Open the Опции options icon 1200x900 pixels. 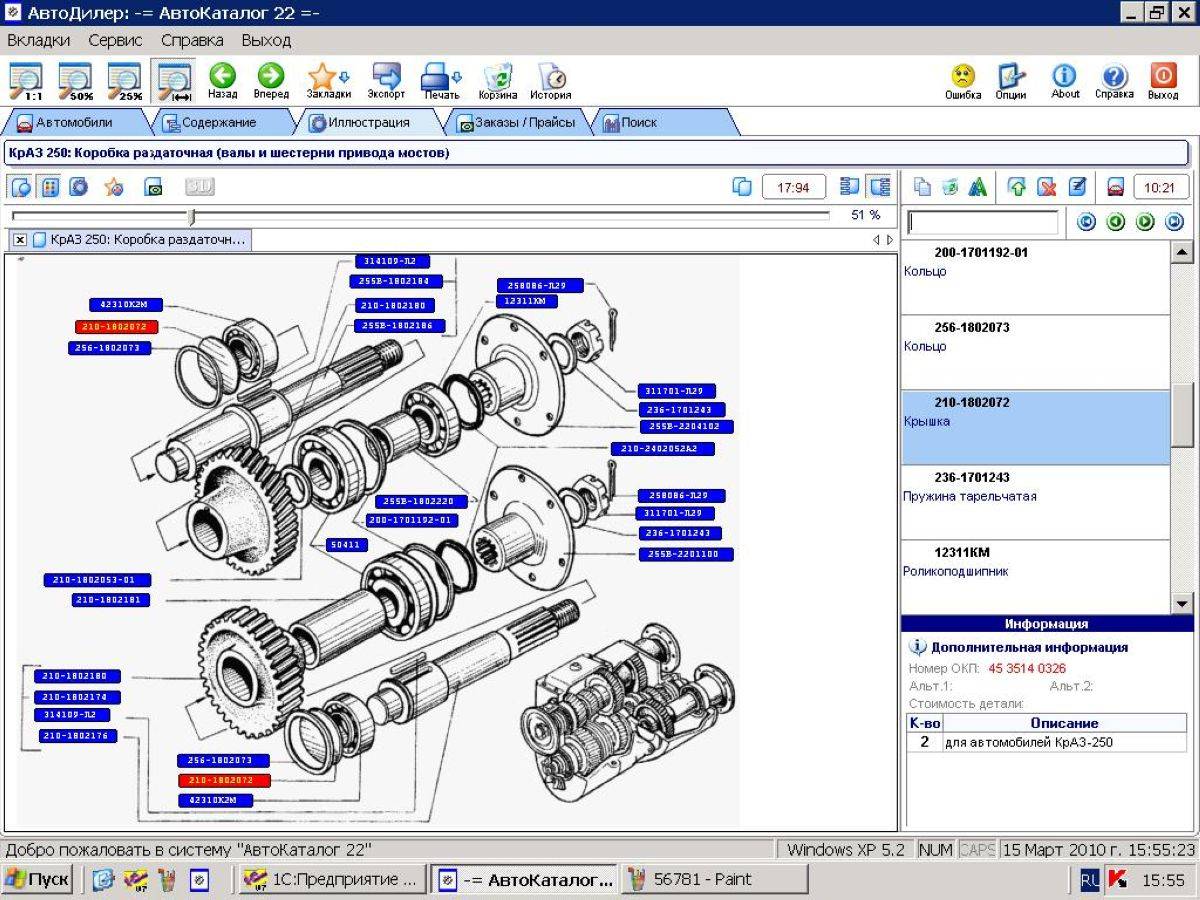click(x=1011, y=77)
